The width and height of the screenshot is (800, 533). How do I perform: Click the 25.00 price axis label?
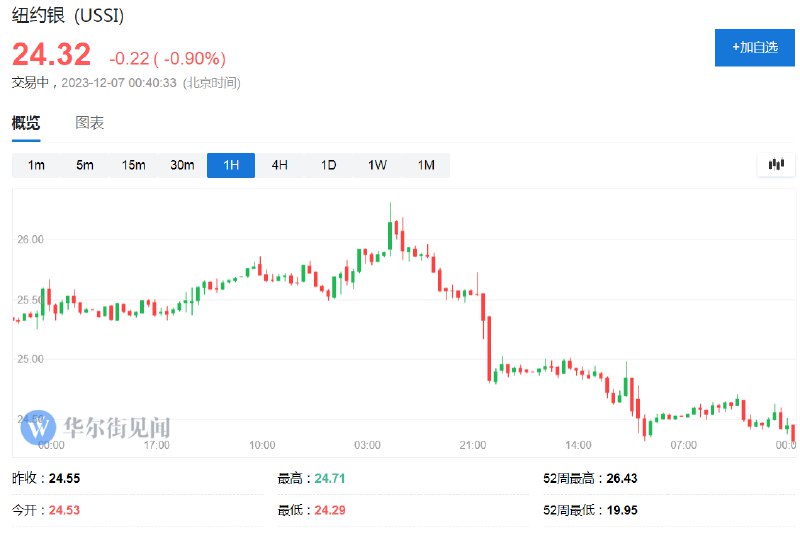[31, 359]
